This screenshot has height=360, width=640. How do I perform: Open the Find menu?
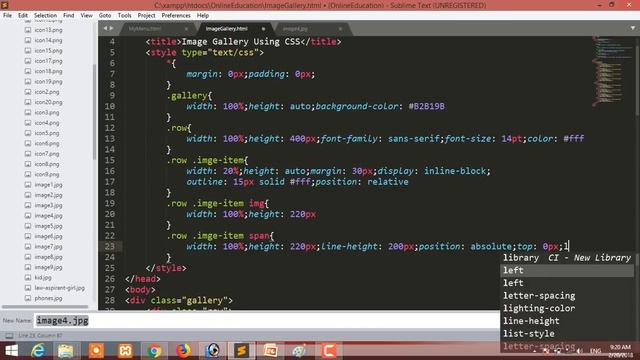coord(69,15)
